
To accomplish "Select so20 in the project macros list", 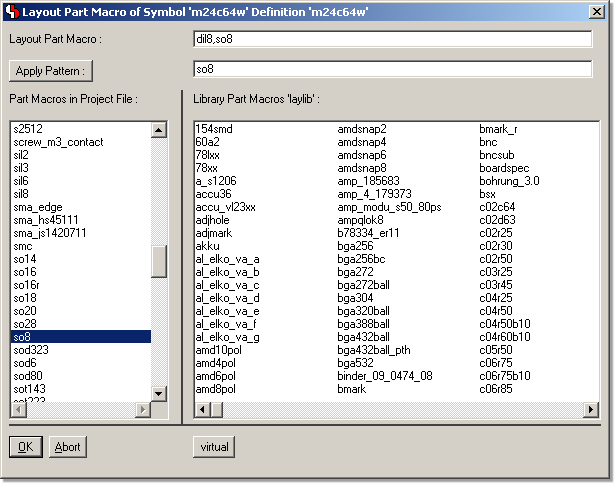I will click(x=25, y=311).
